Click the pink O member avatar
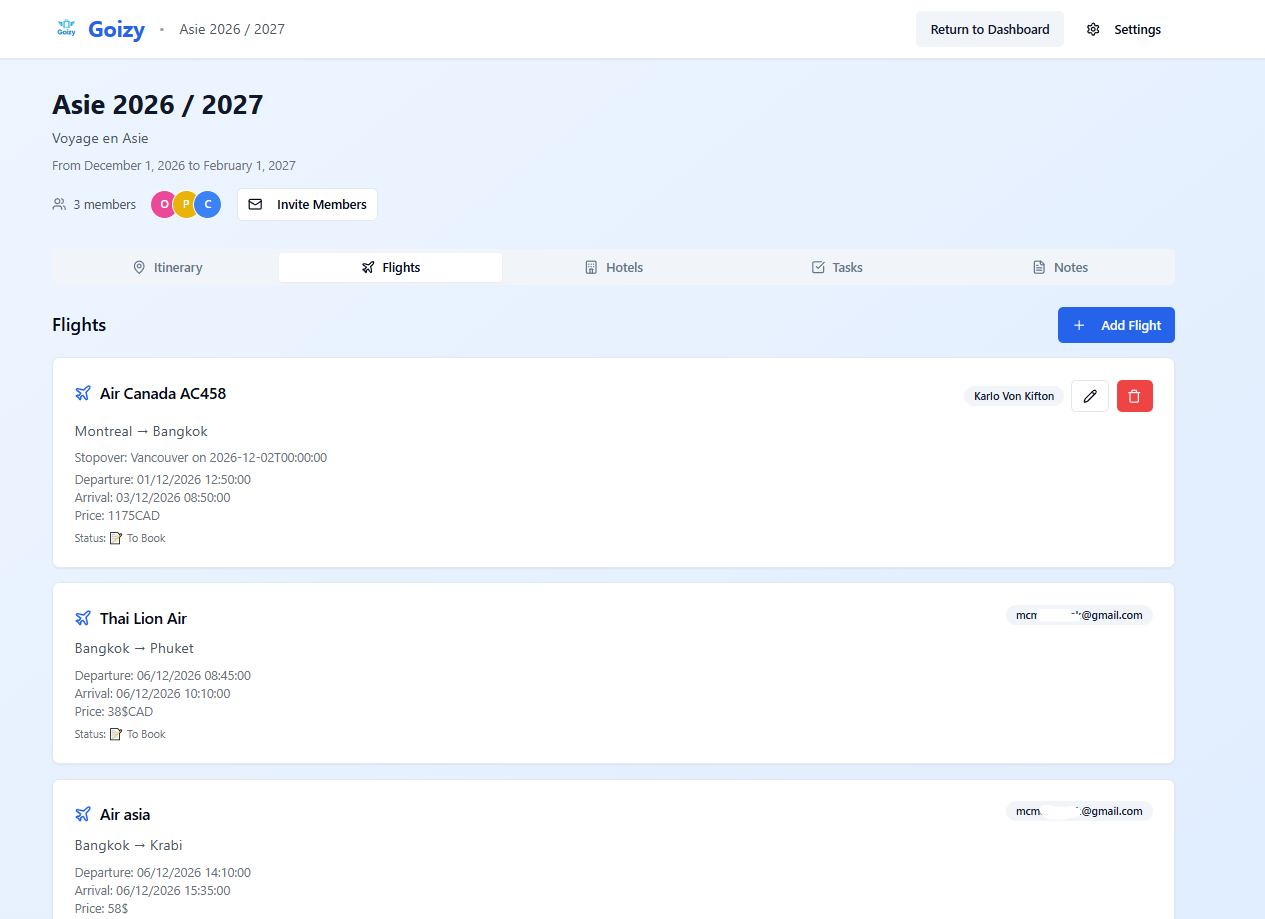 point(164,204)
